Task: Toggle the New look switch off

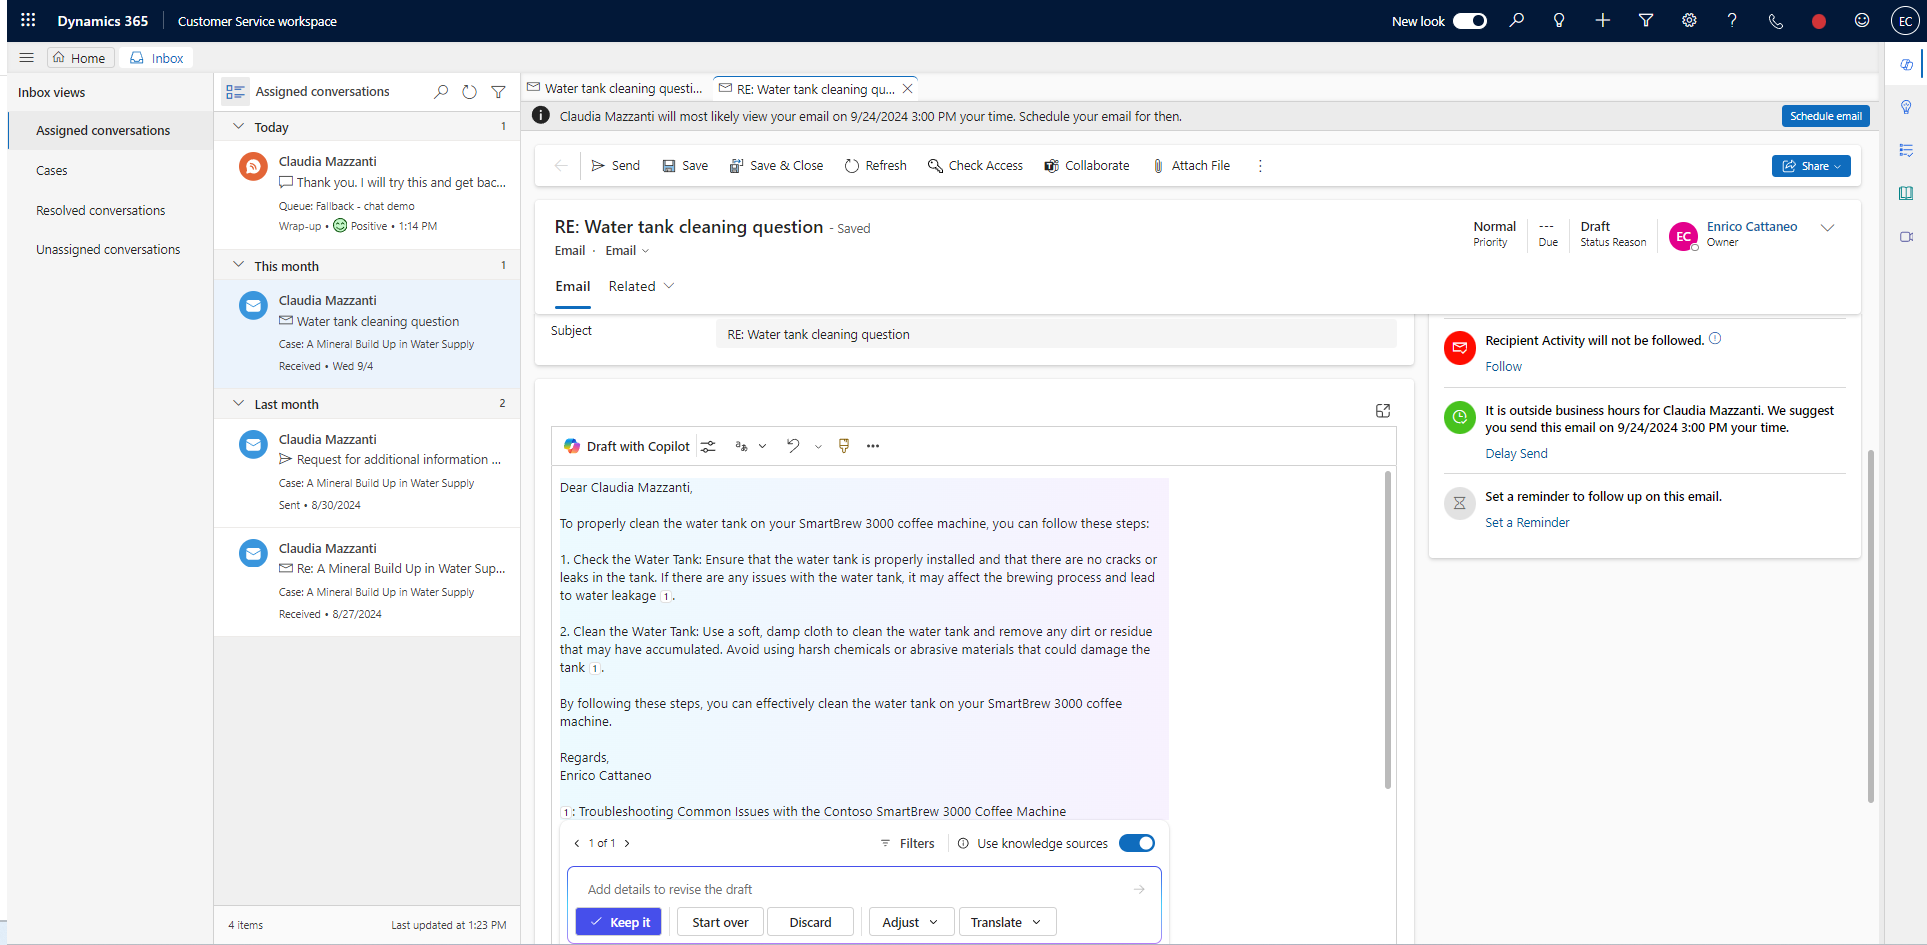Action: pyautogui.click(x=1470, y=20)
